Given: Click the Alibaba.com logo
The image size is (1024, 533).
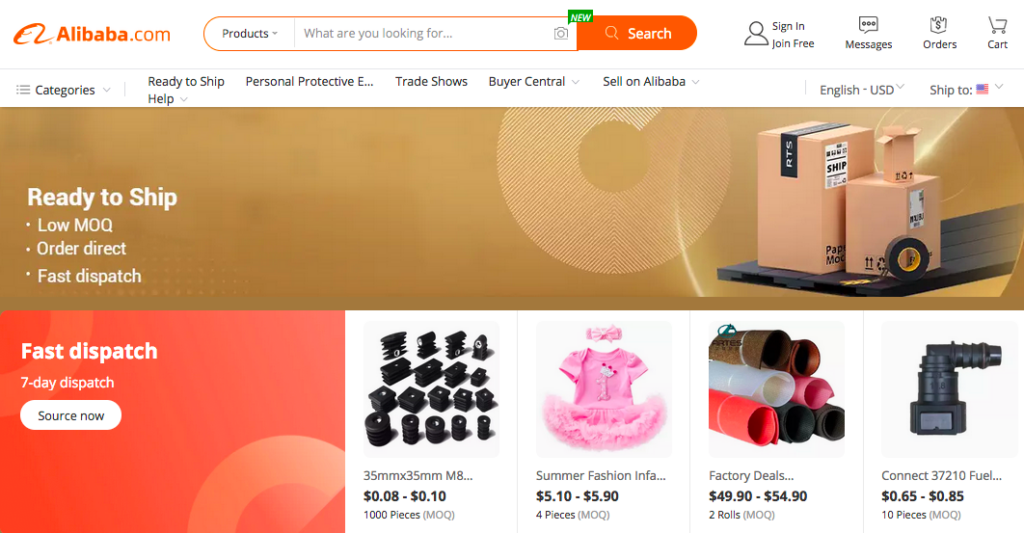Looking at the screenshot, I should click(92, 34).
